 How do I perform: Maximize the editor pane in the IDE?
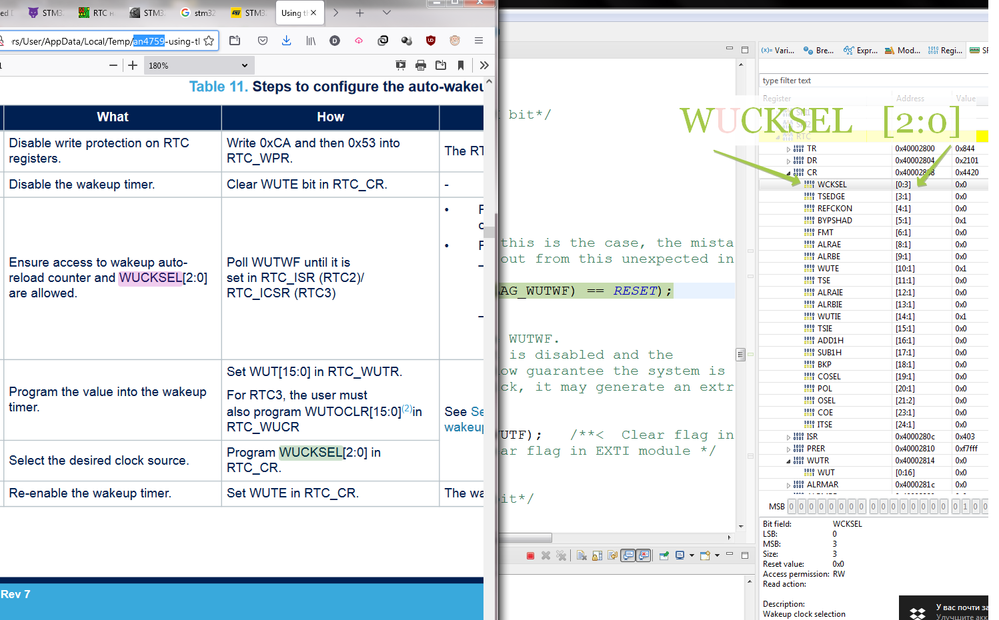(744, 49)
